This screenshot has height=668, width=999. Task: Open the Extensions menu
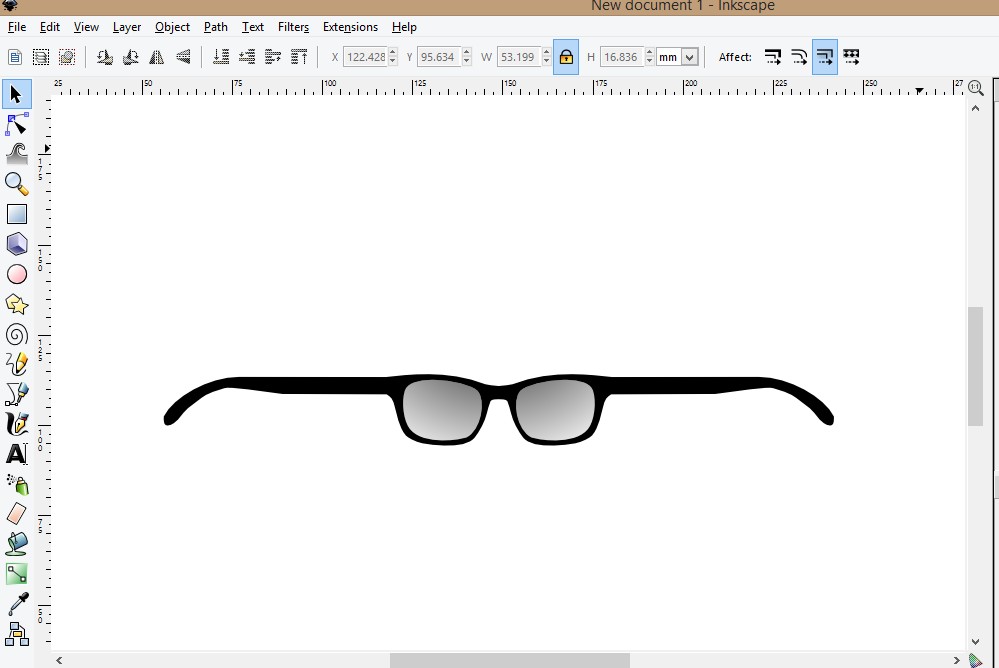[x=350, y=27]
